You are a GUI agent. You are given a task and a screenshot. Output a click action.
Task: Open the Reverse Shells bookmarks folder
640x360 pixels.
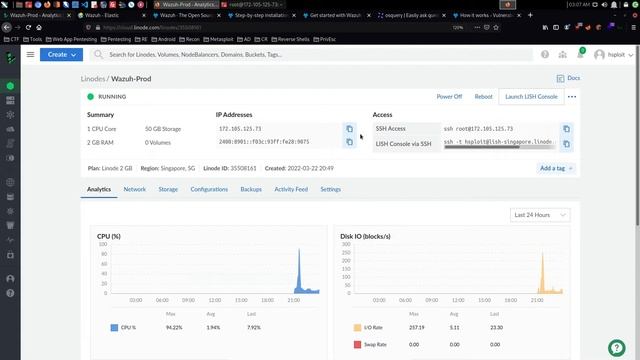[291, 39]
